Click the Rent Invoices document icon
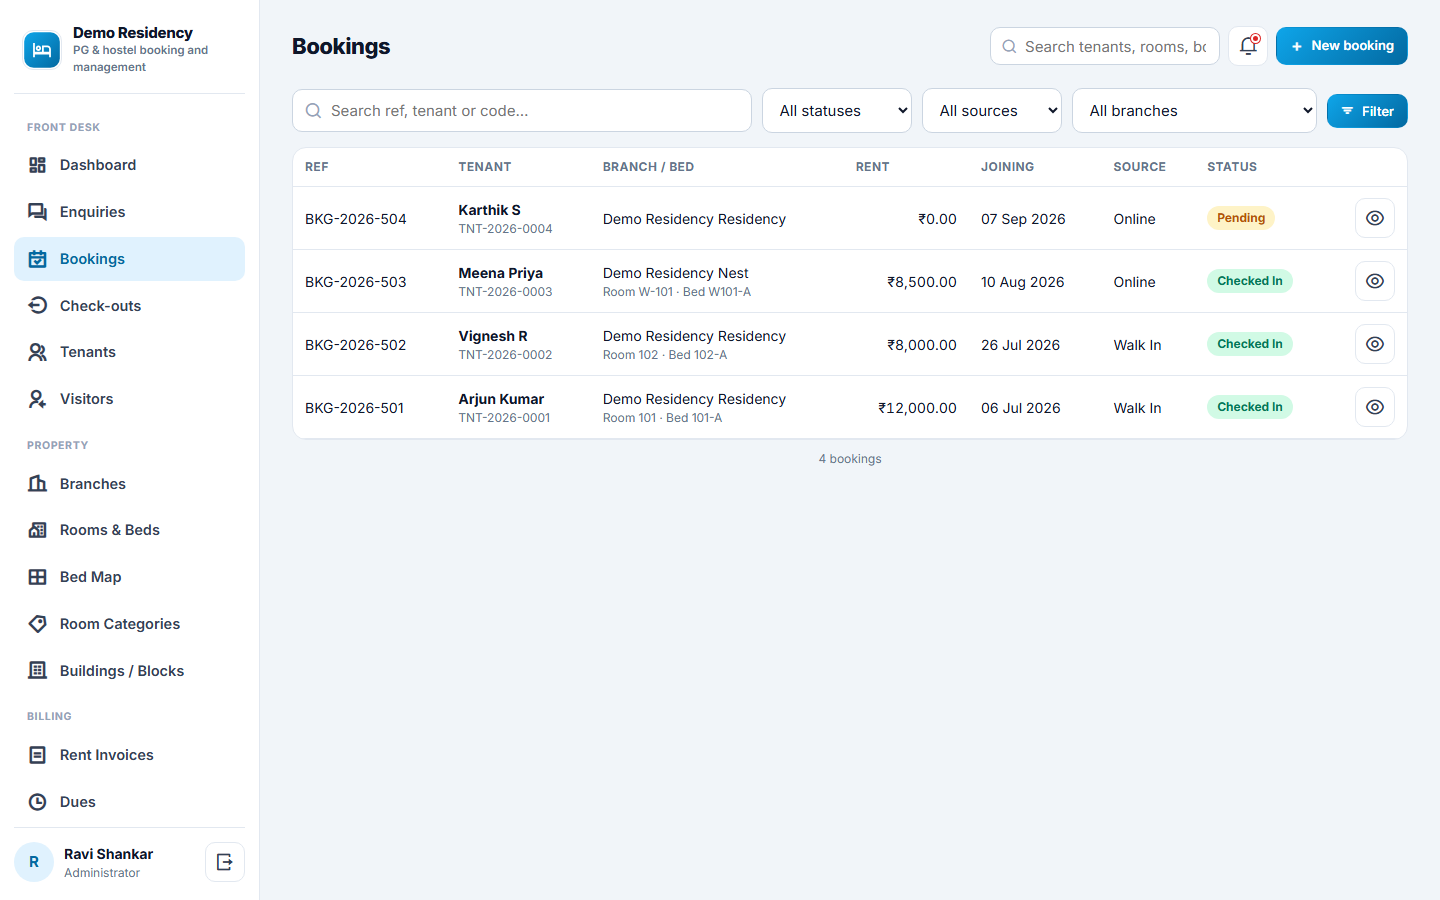Viewport: 1440px width, 900px height. point(38,755)
